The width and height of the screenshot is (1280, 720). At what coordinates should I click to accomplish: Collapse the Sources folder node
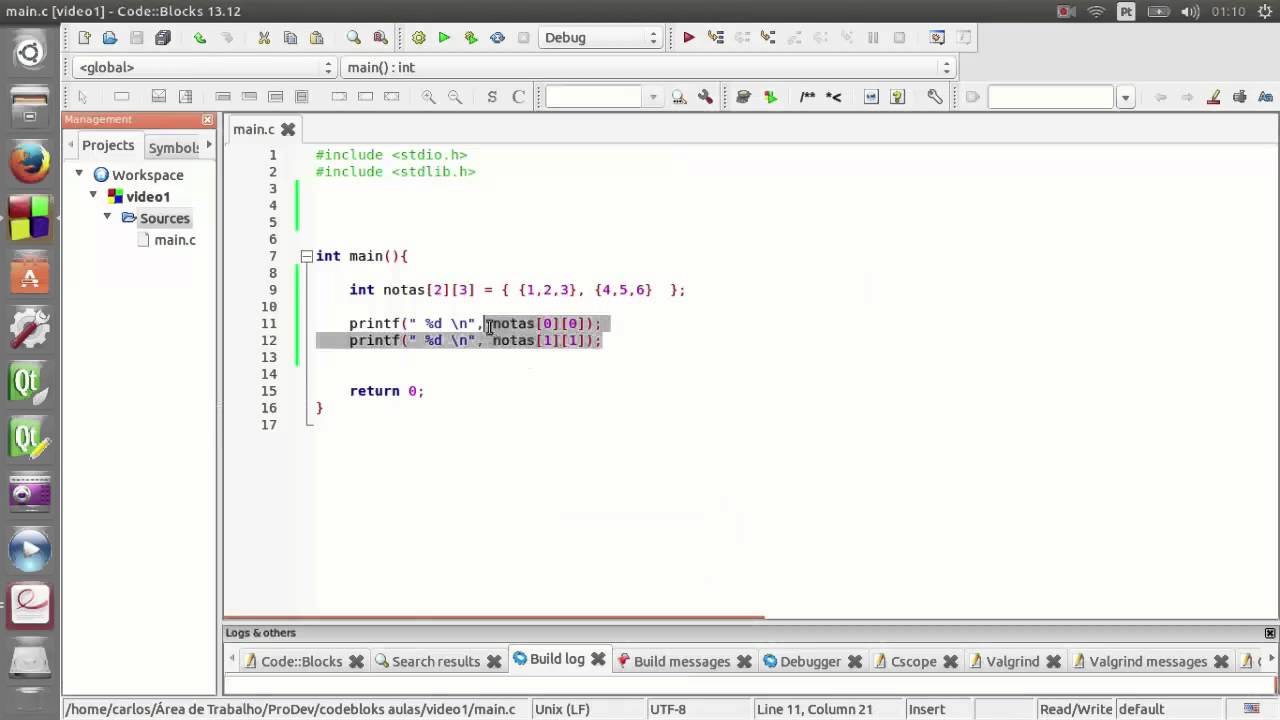107,217
